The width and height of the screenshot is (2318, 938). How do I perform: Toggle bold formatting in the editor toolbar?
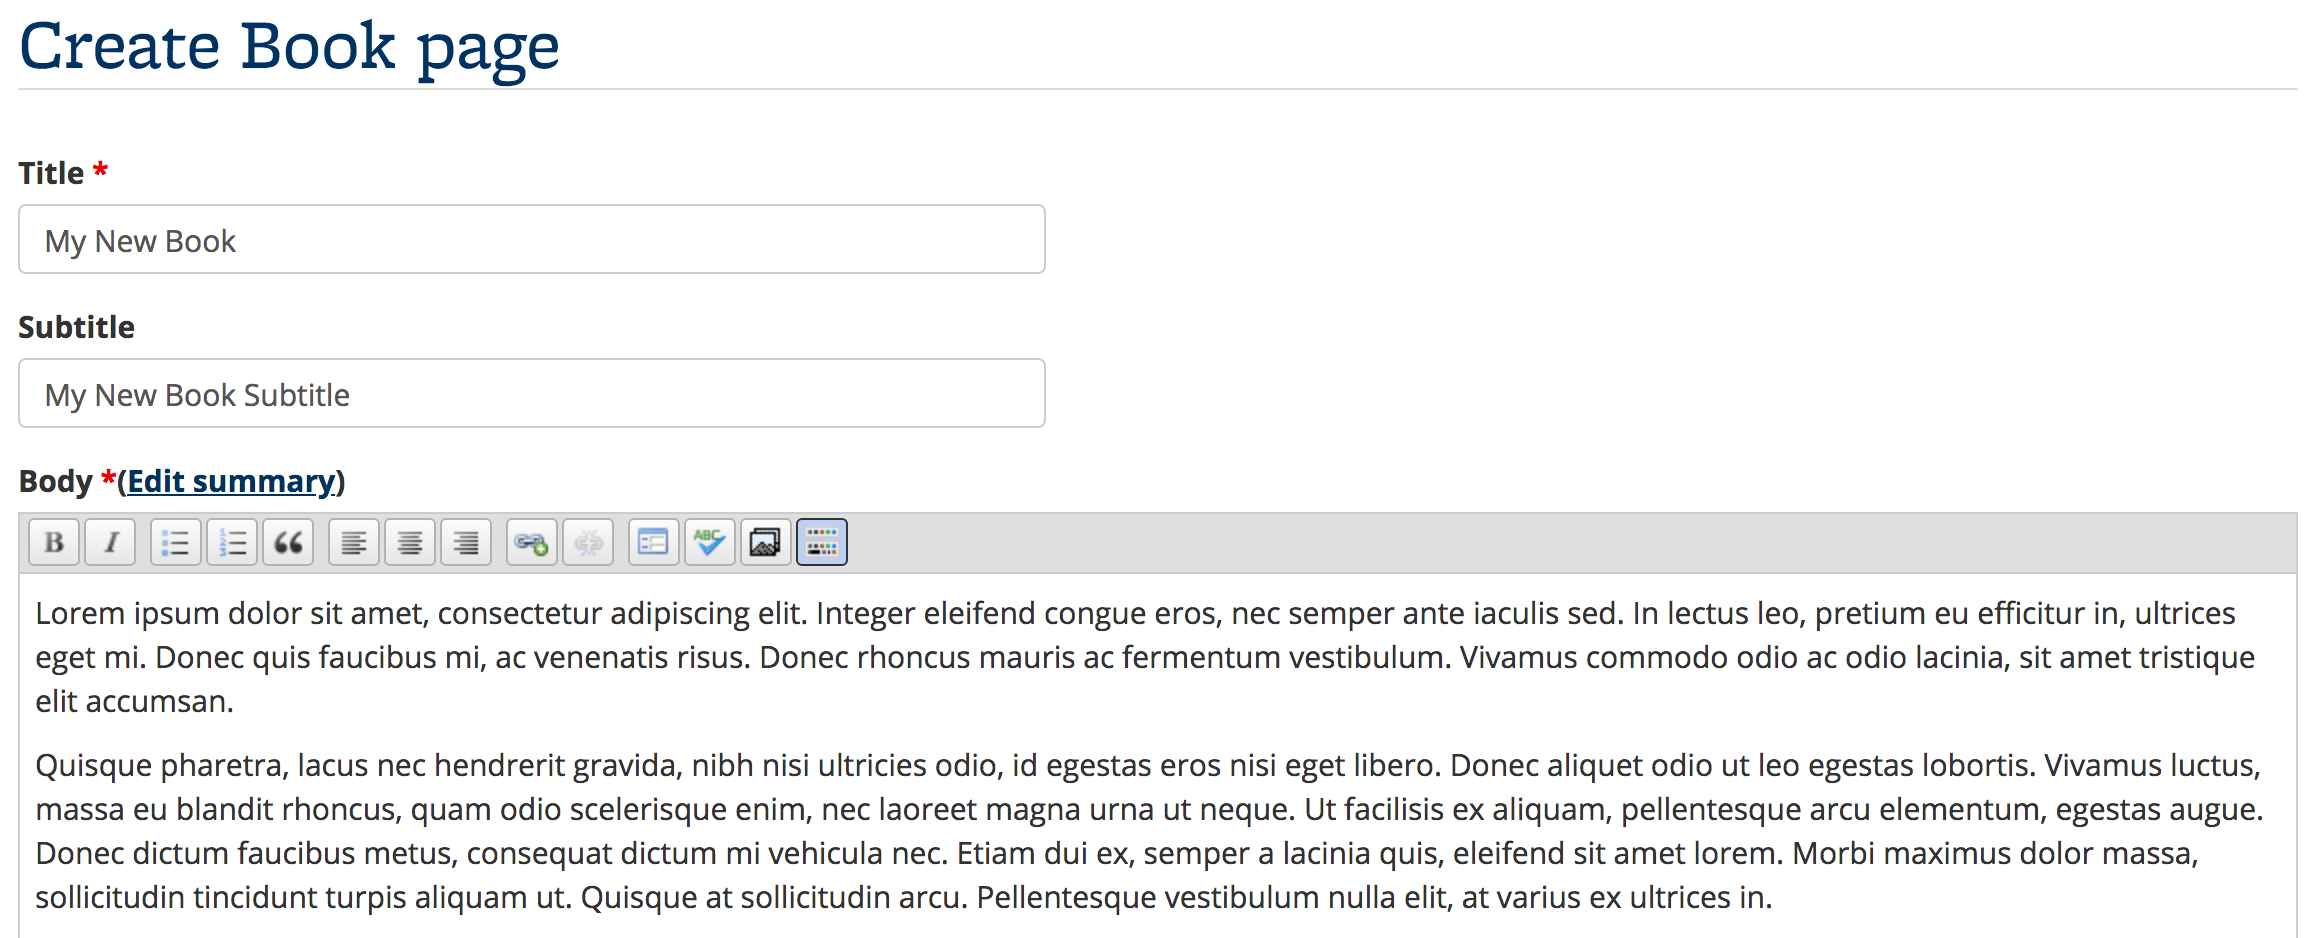tap(54, 542)
